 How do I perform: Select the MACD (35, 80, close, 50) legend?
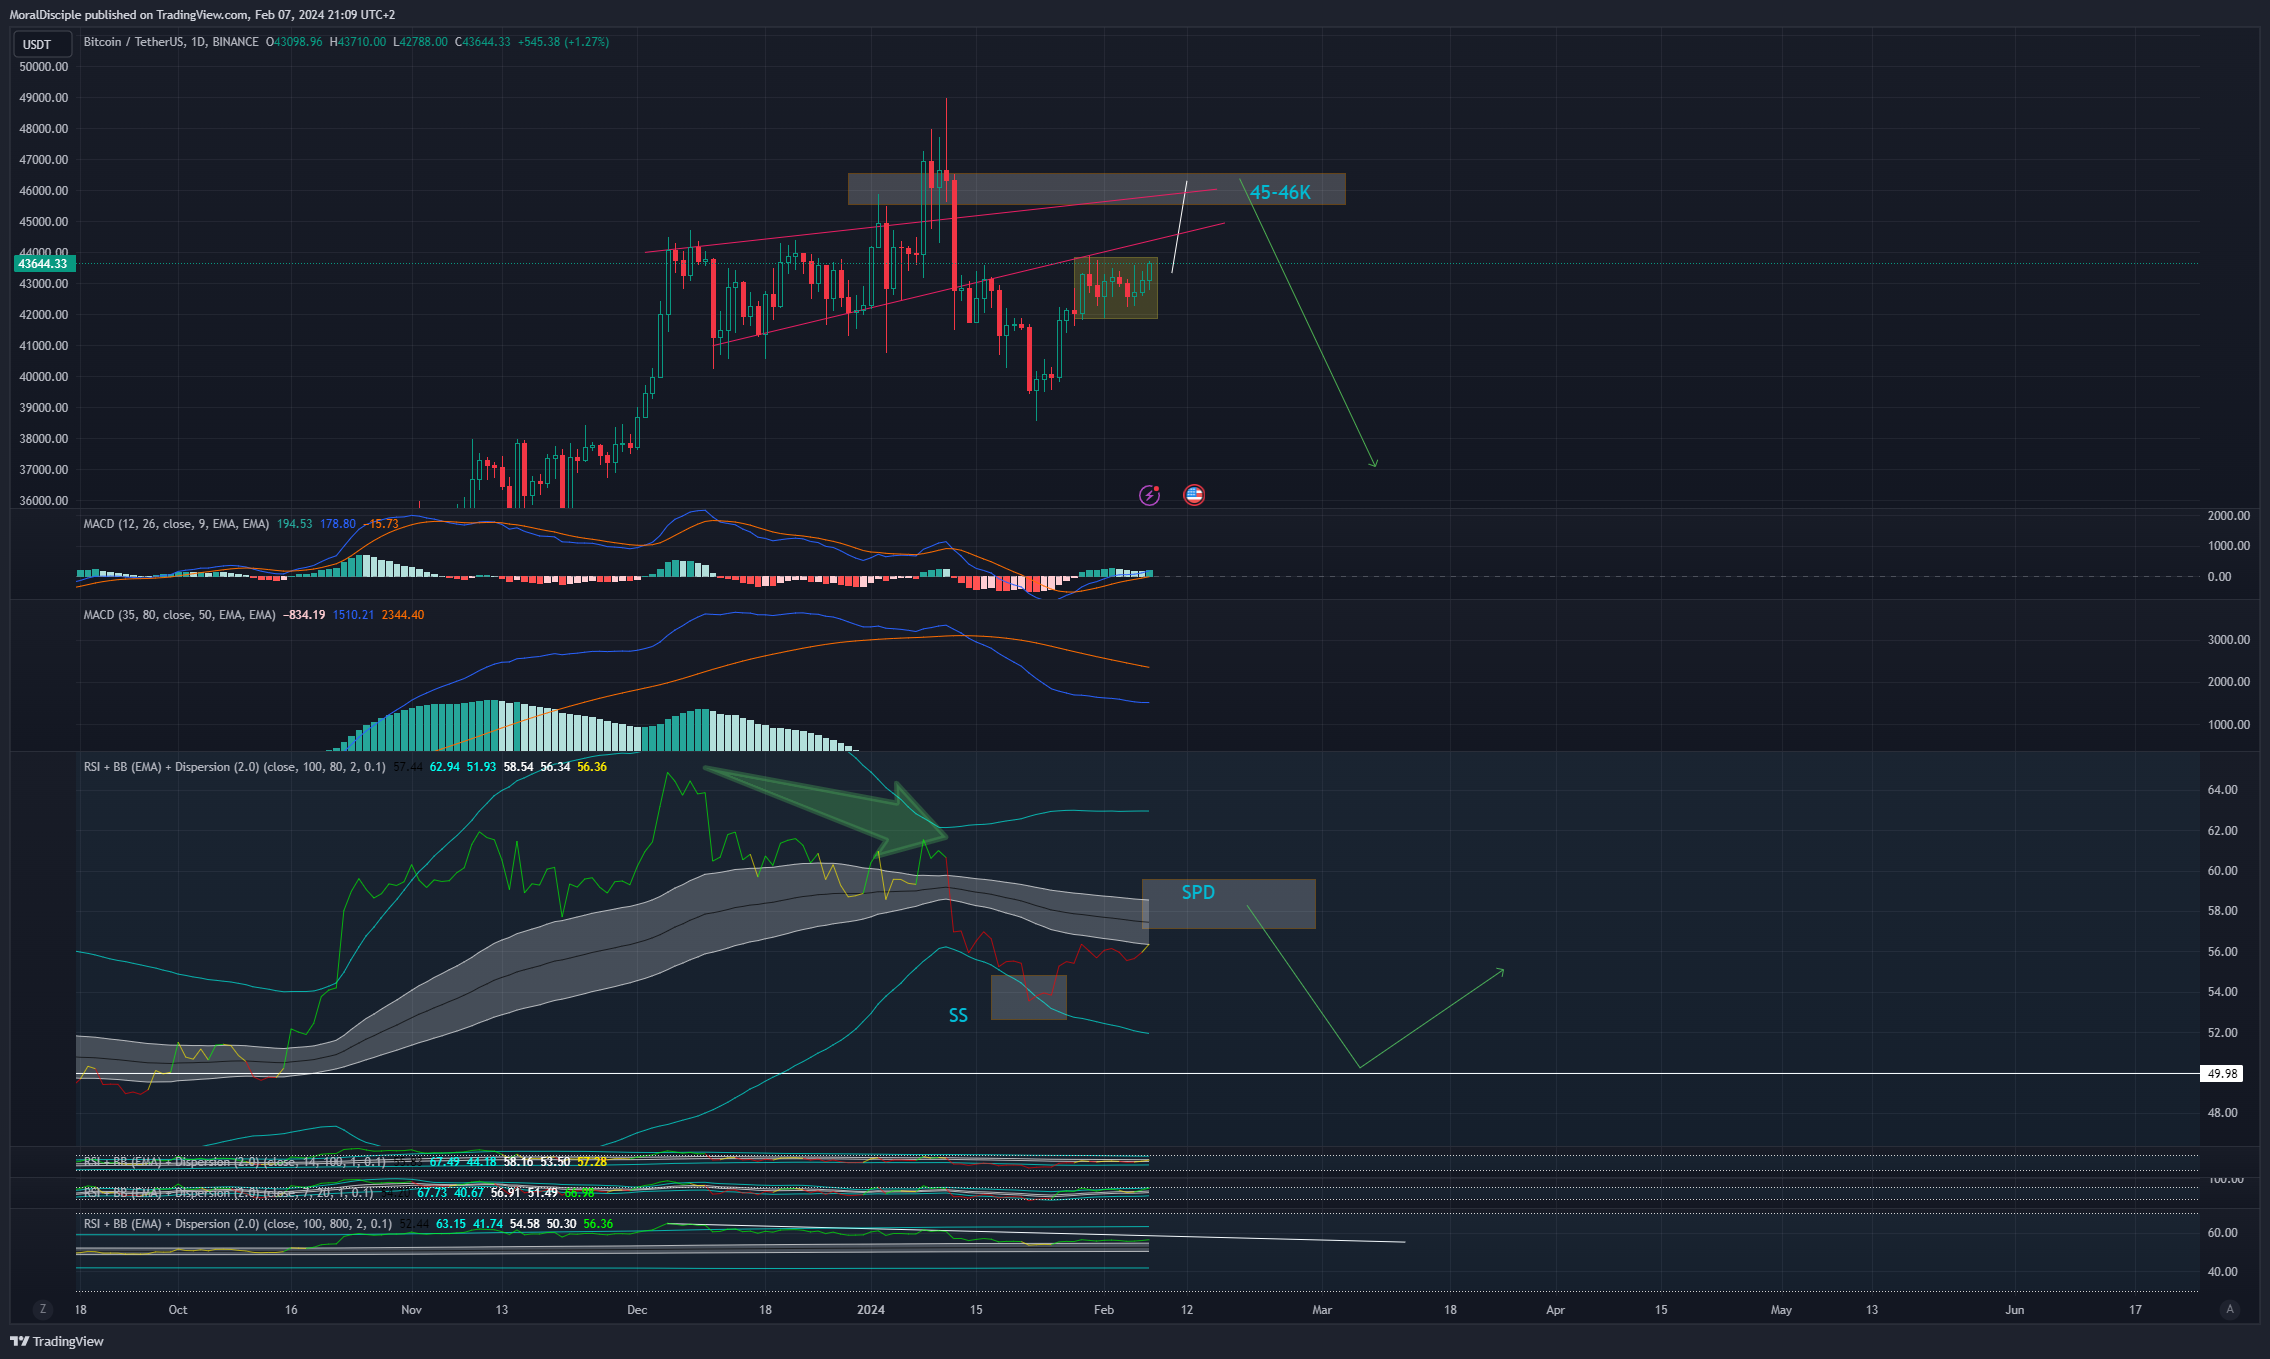179,615
